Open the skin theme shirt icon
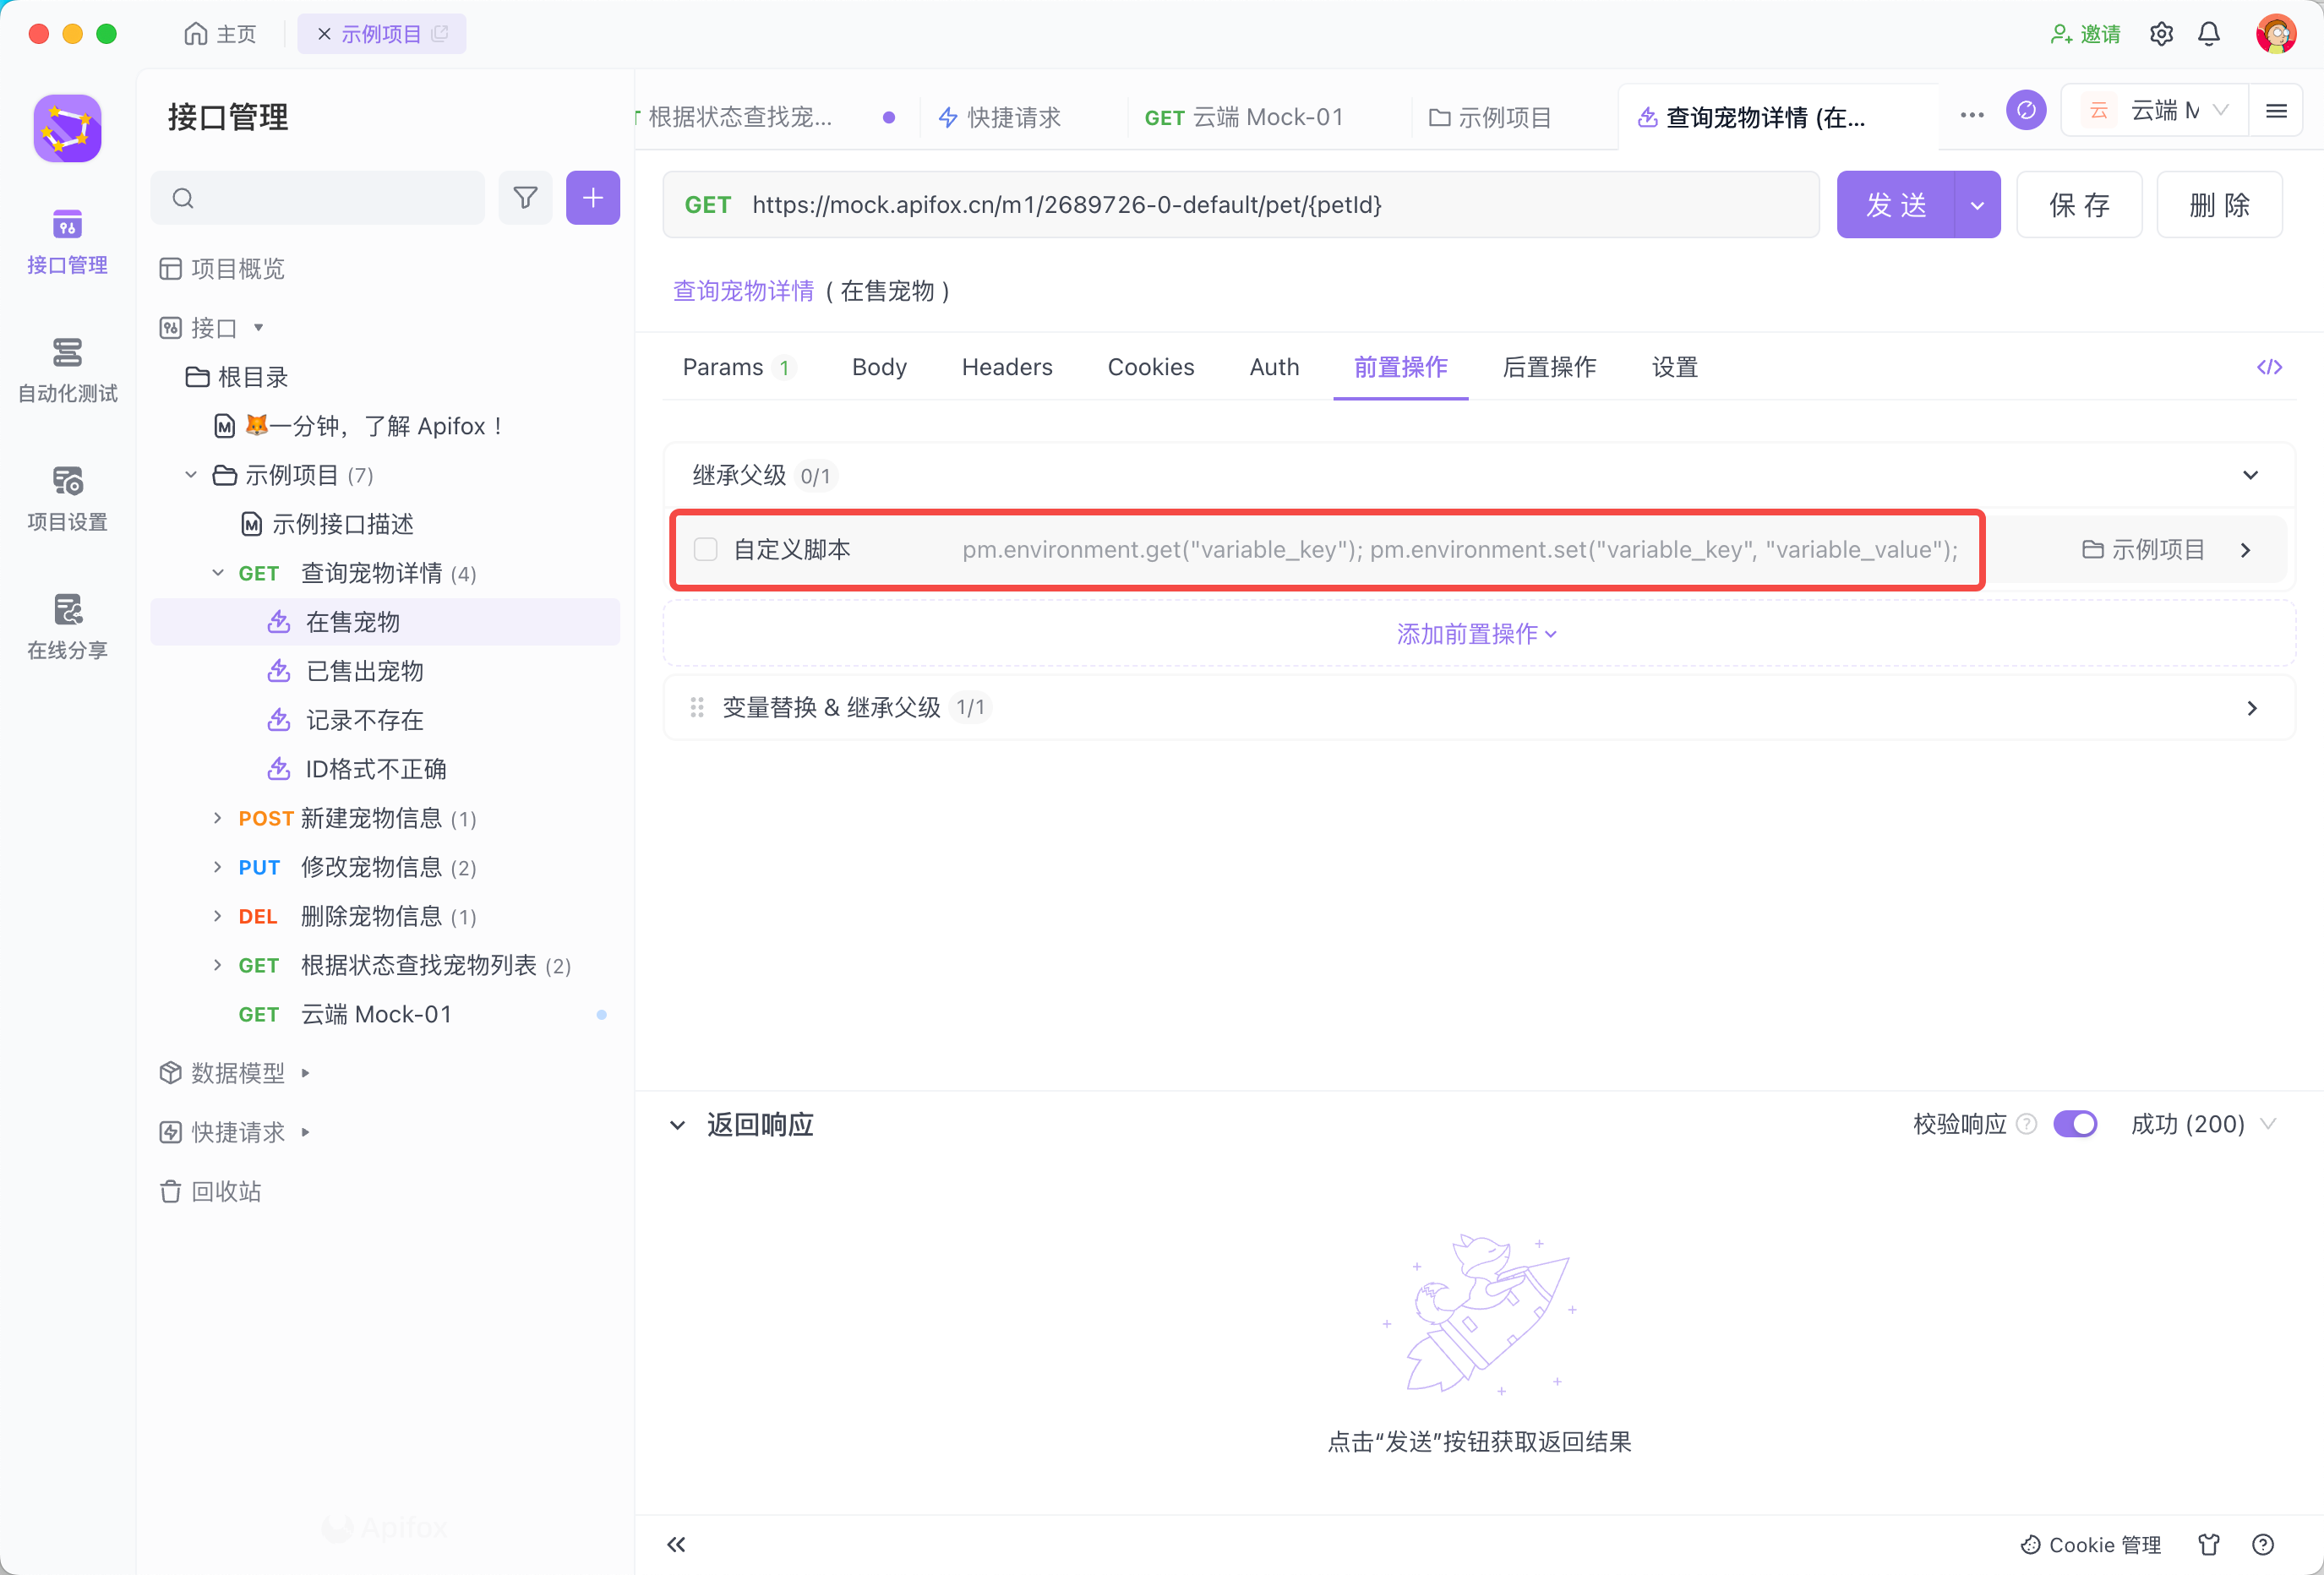The height and width of the screenshot is (1575, 2324). click(2208, 1544)
